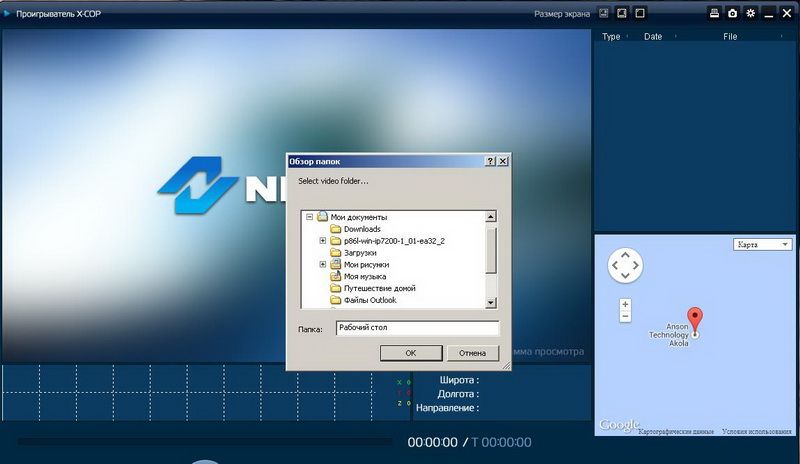Expand the Мои рисунки folder node
Viewport: 800px width, 464px height.
pos(322,264)
